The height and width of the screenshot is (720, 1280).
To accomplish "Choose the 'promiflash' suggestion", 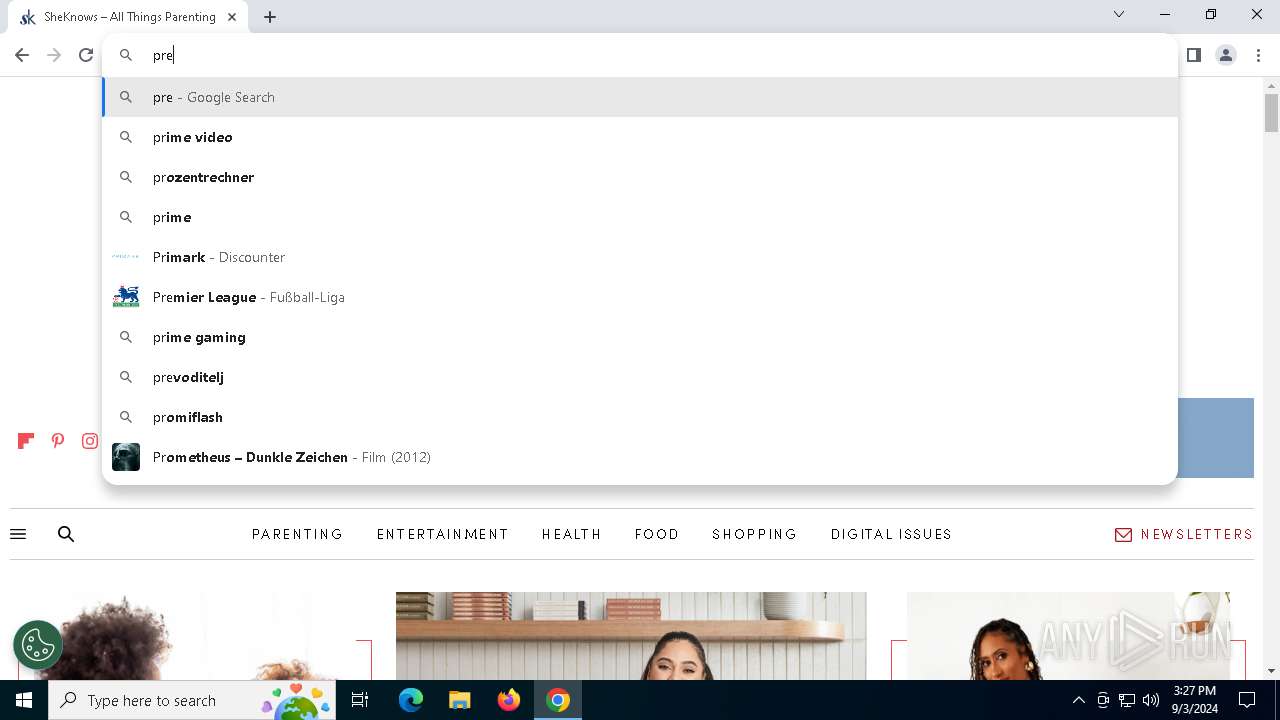I will pos(640,417).
